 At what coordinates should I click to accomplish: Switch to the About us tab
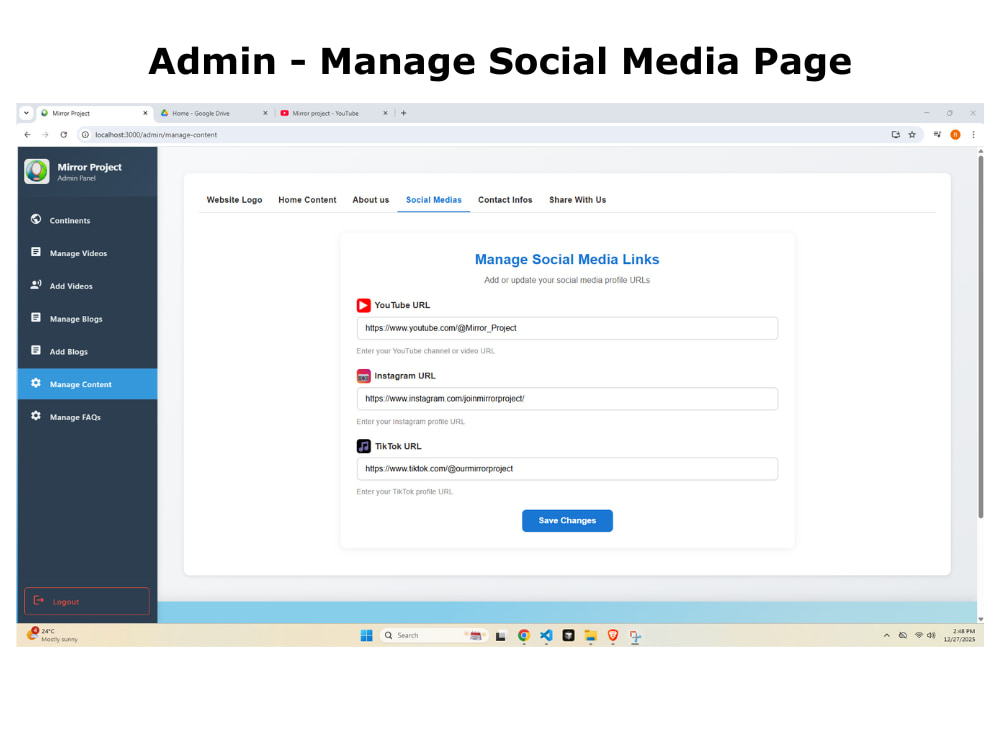(x=371, y=200)
